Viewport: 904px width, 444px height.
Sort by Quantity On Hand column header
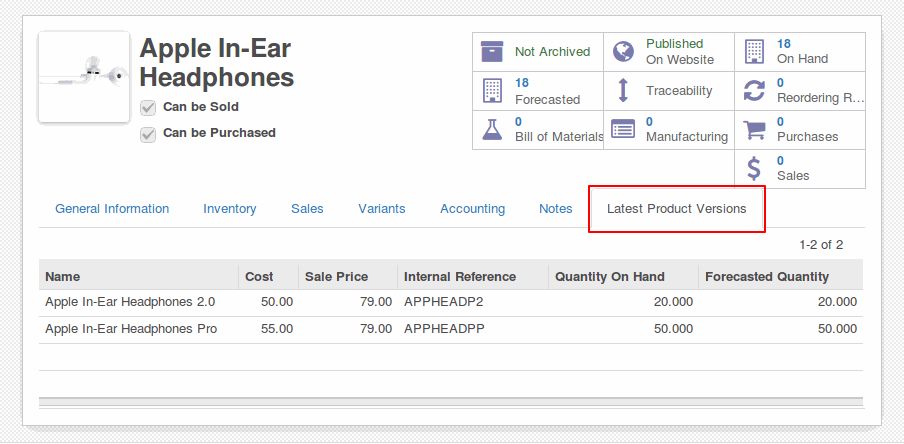pyautogui.click(x=623, y=277)
